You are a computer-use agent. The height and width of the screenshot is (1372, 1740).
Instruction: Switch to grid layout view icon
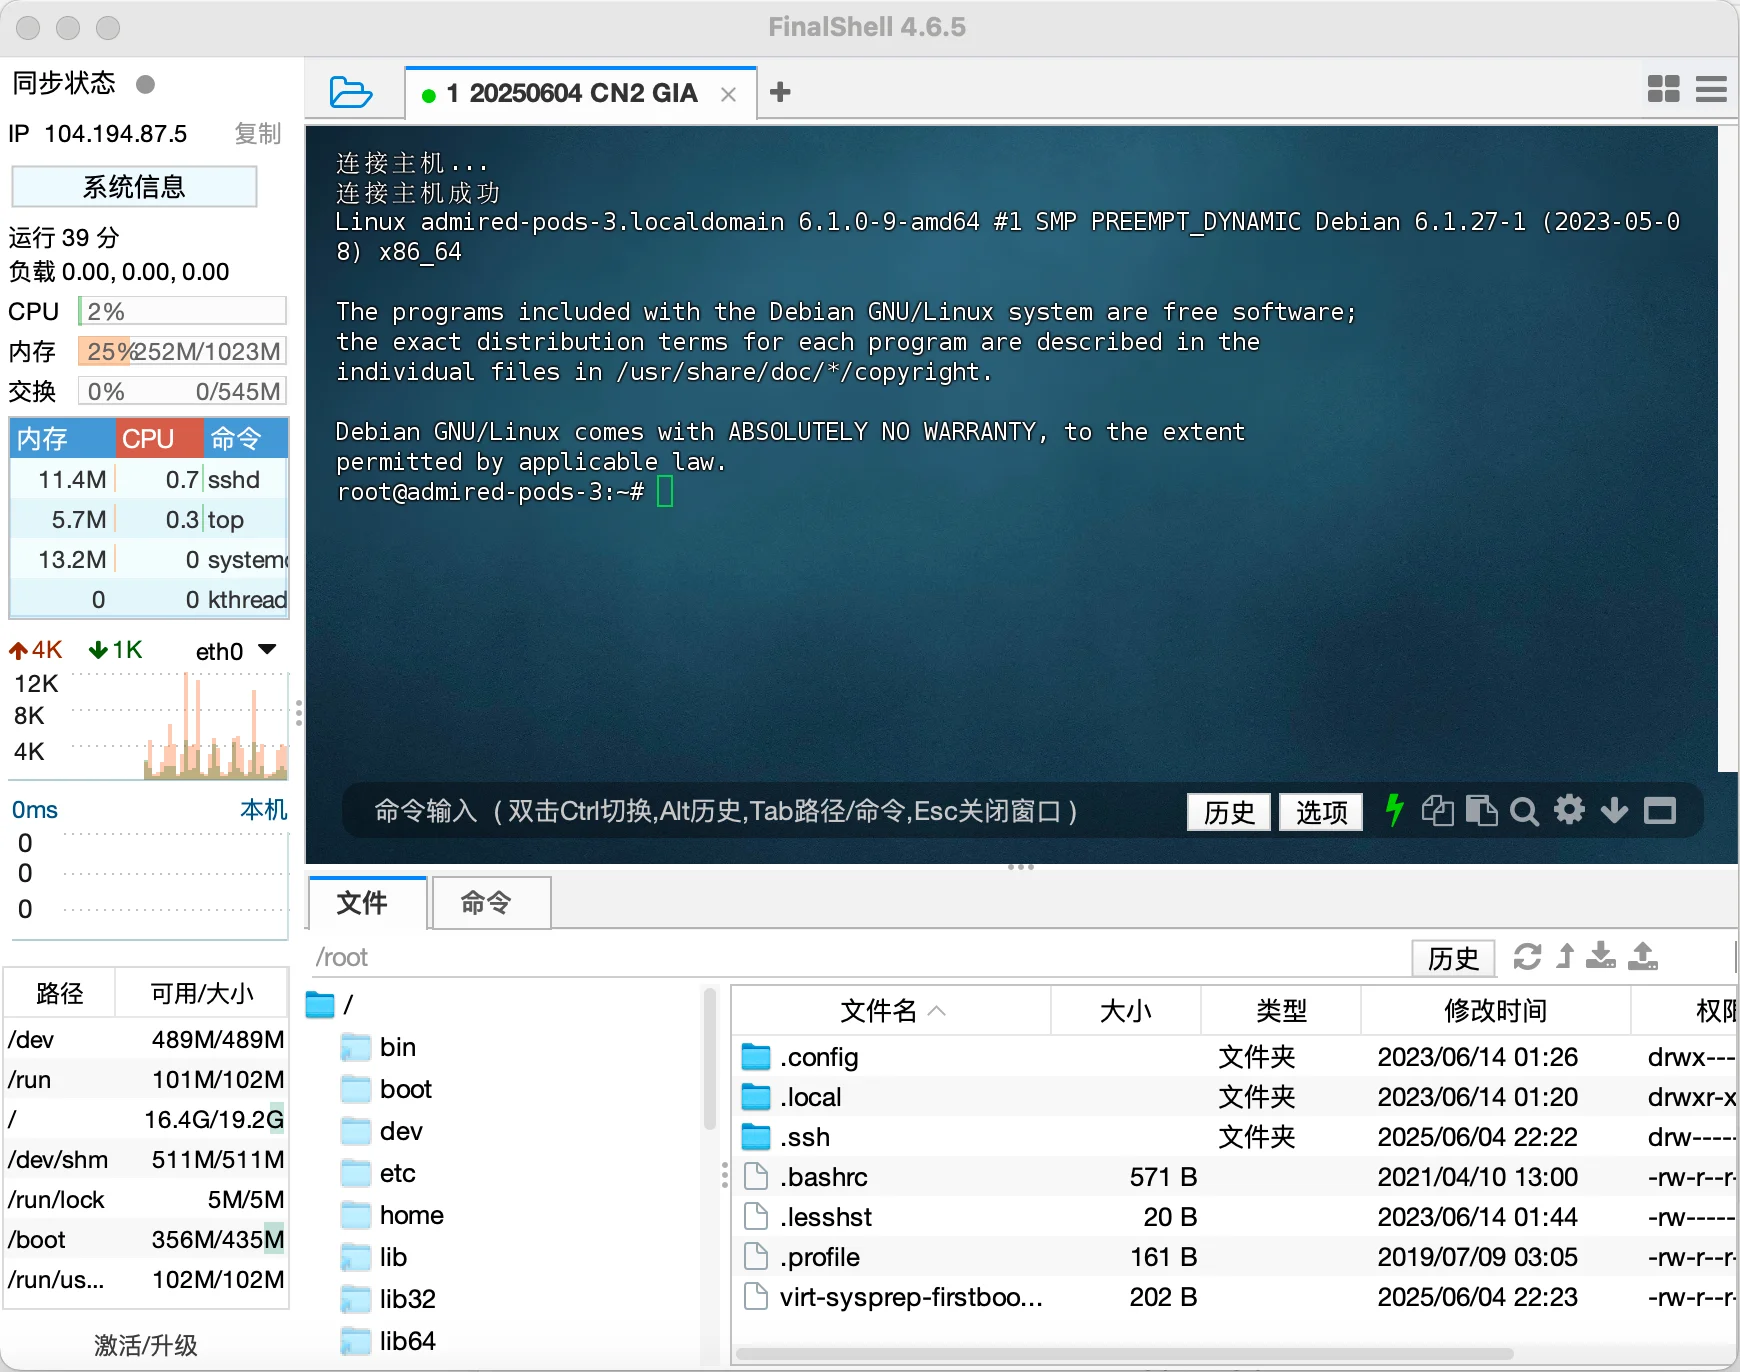click(1664, 89)
